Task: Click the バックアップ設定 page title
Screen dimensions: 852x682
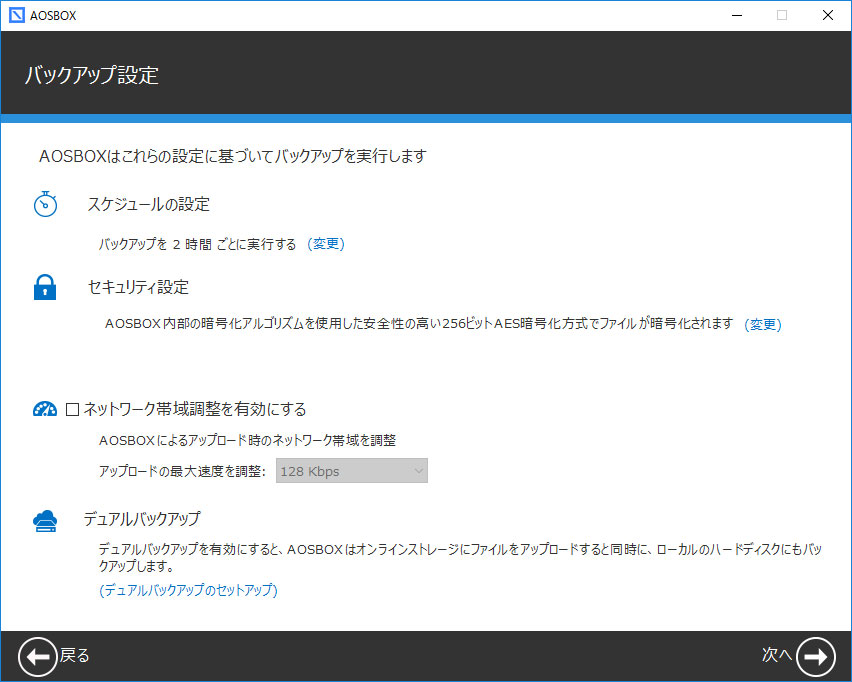Action: [x=91, y=75]
